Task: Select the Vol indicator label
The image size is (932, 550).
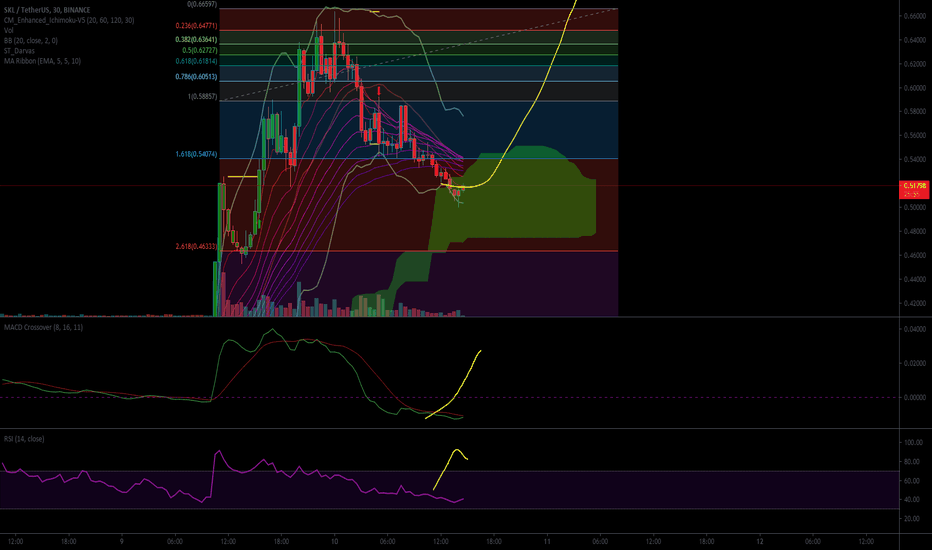Action: tap(8, 30)
